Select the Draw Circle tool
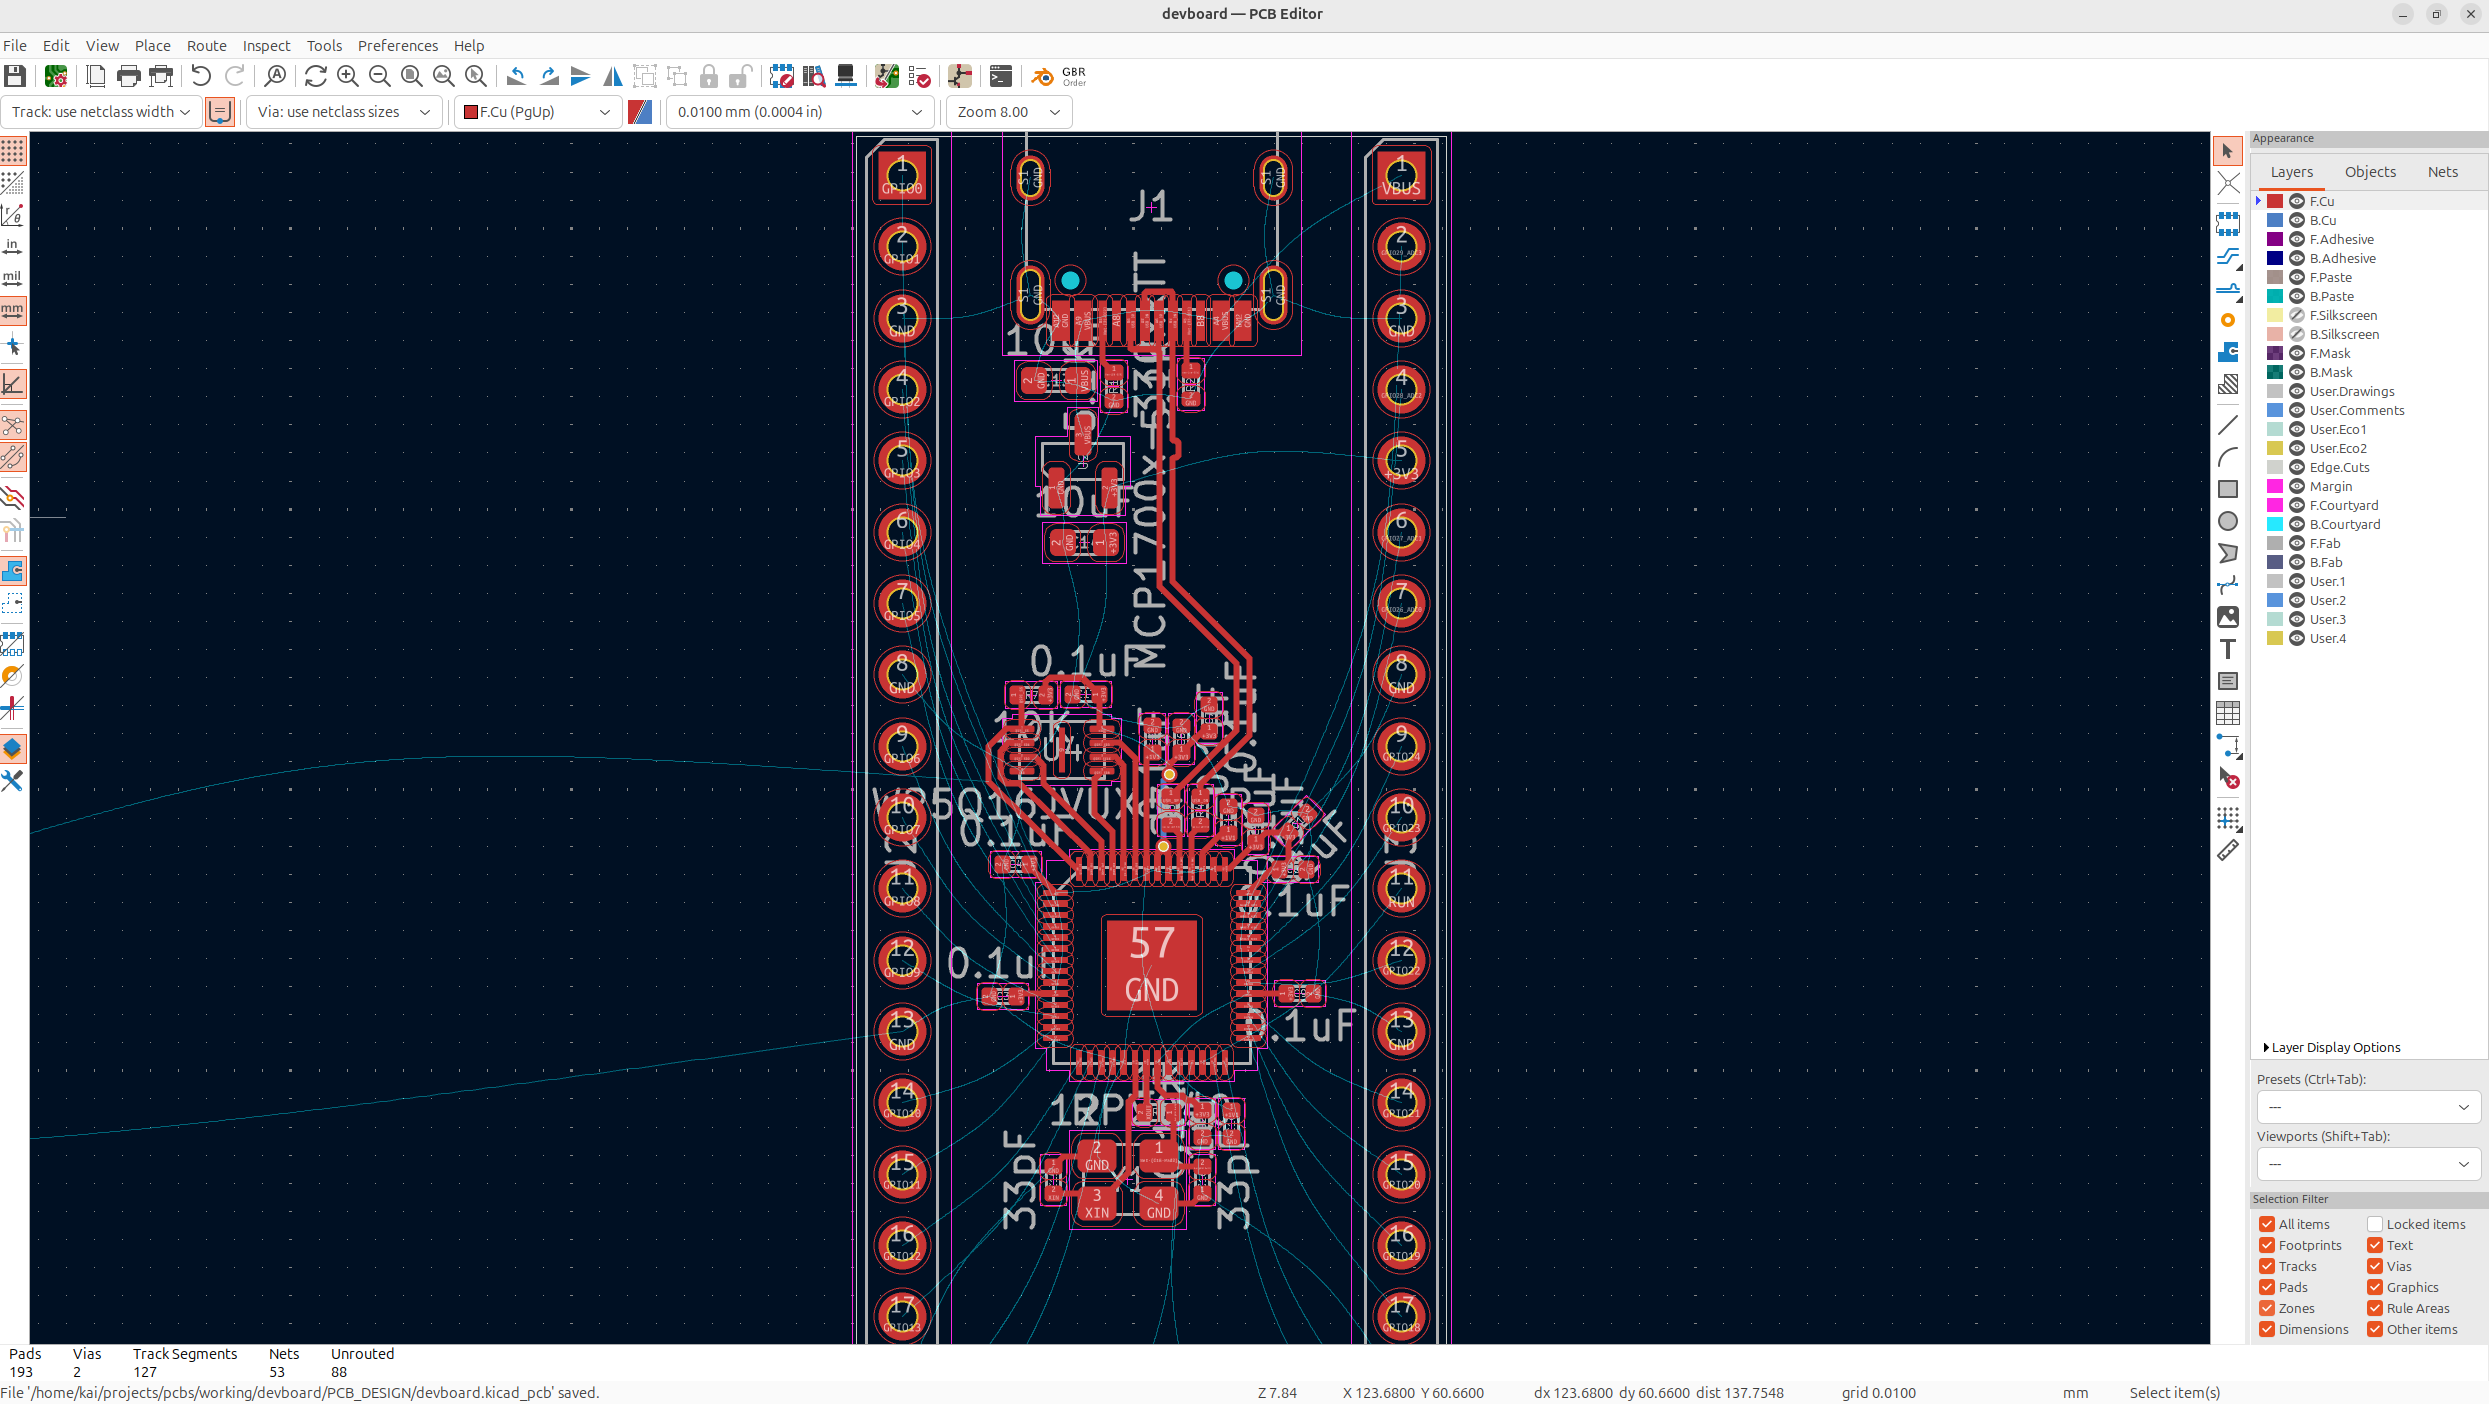The height and width of the screenshot is (1404, 2489). pos(2227,521)
